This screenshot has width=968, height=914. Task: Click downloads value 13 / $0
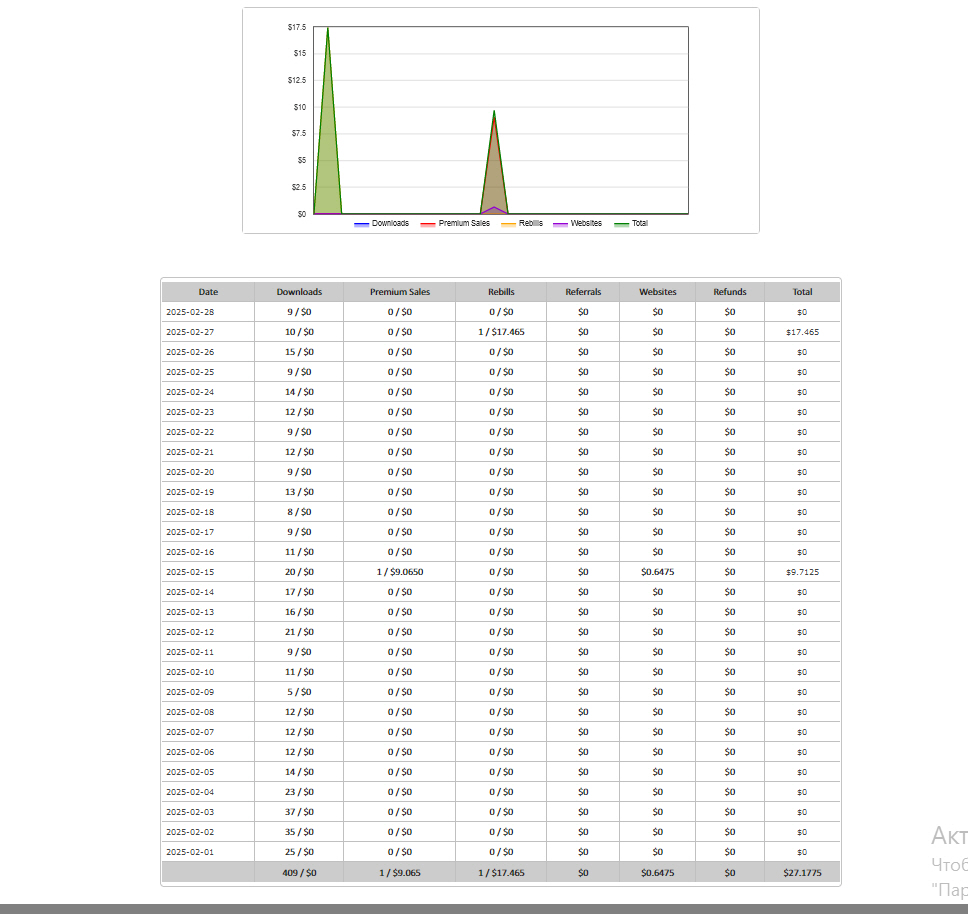click(x=299, y=492)
